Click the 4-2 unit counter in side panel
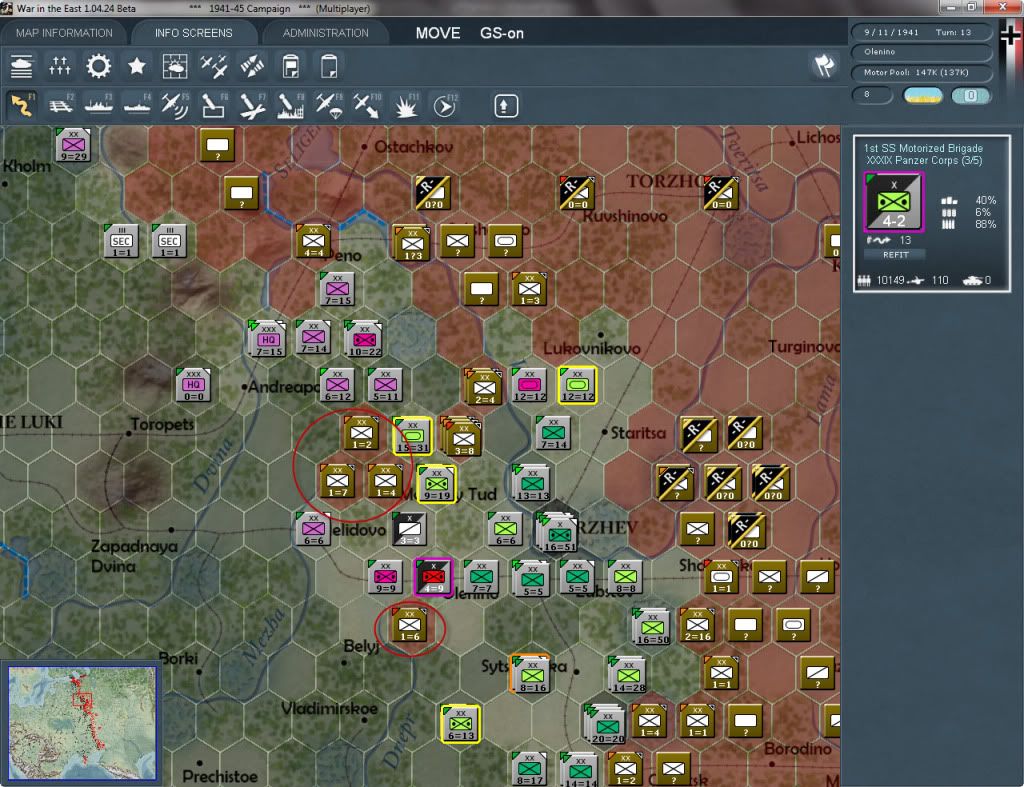This screenshot has height=787, width=1024. pyautogui.click(x=893, y=202)
